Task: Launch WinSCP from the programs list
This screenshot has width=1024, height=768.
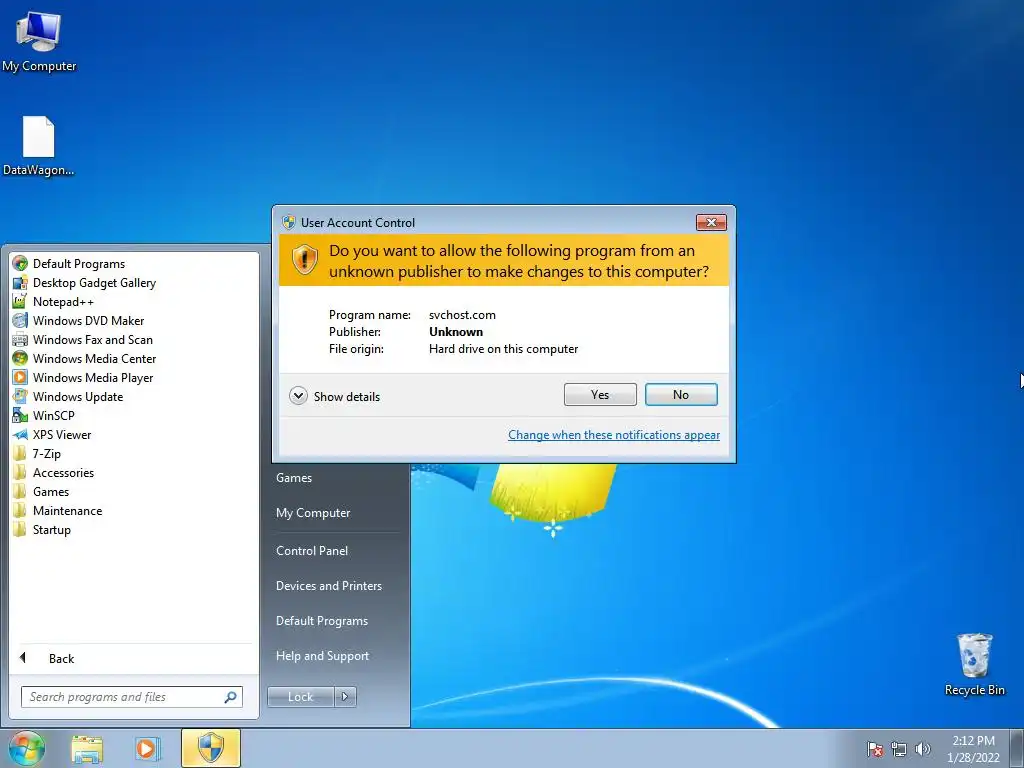Action: point(54,415)
